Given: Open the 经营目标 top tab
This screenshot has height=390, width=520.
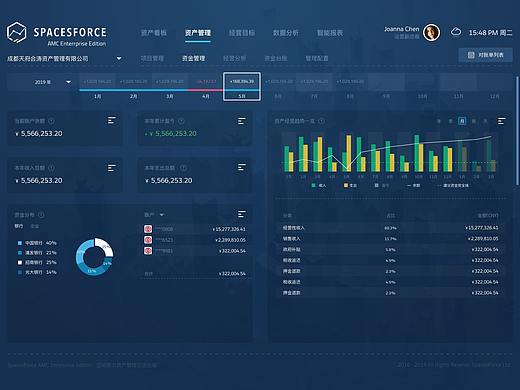Looking at the screenshot, I should tap(242, 33).
